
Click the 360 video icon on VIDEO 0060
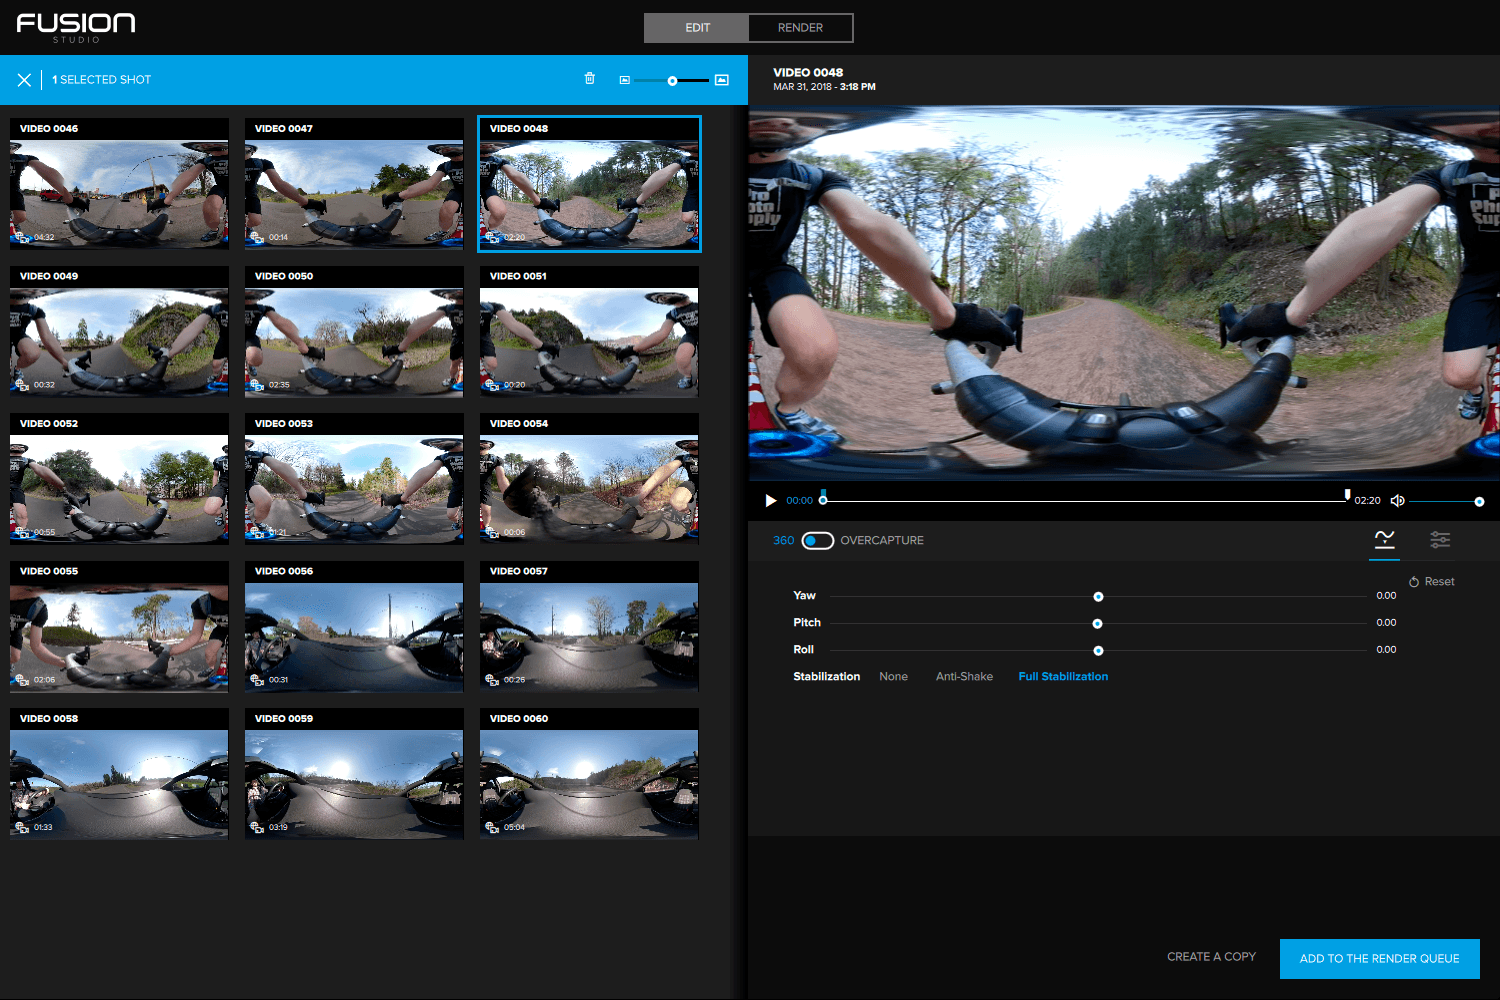pyautogui.click(x=492, y=827)
